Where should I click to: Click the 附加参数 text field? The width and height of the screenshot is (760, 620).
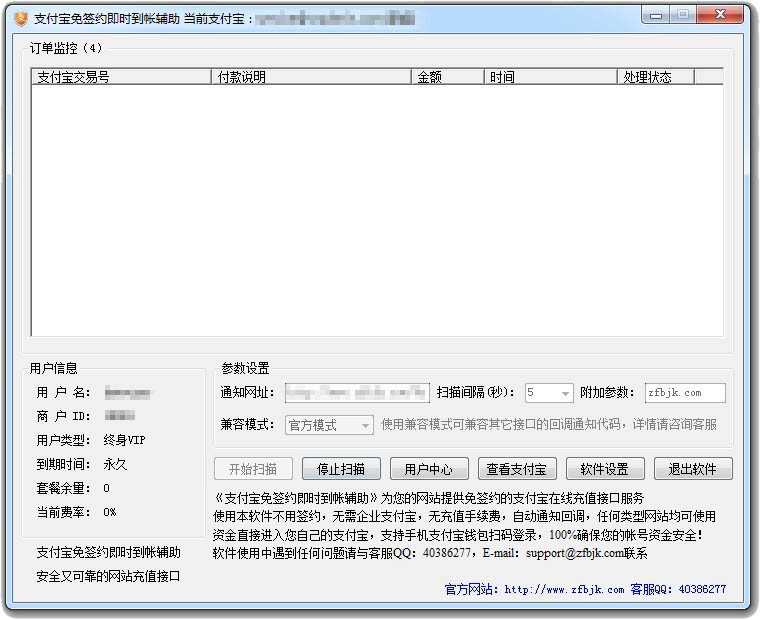pyautogui.click(x=685, y=393)
